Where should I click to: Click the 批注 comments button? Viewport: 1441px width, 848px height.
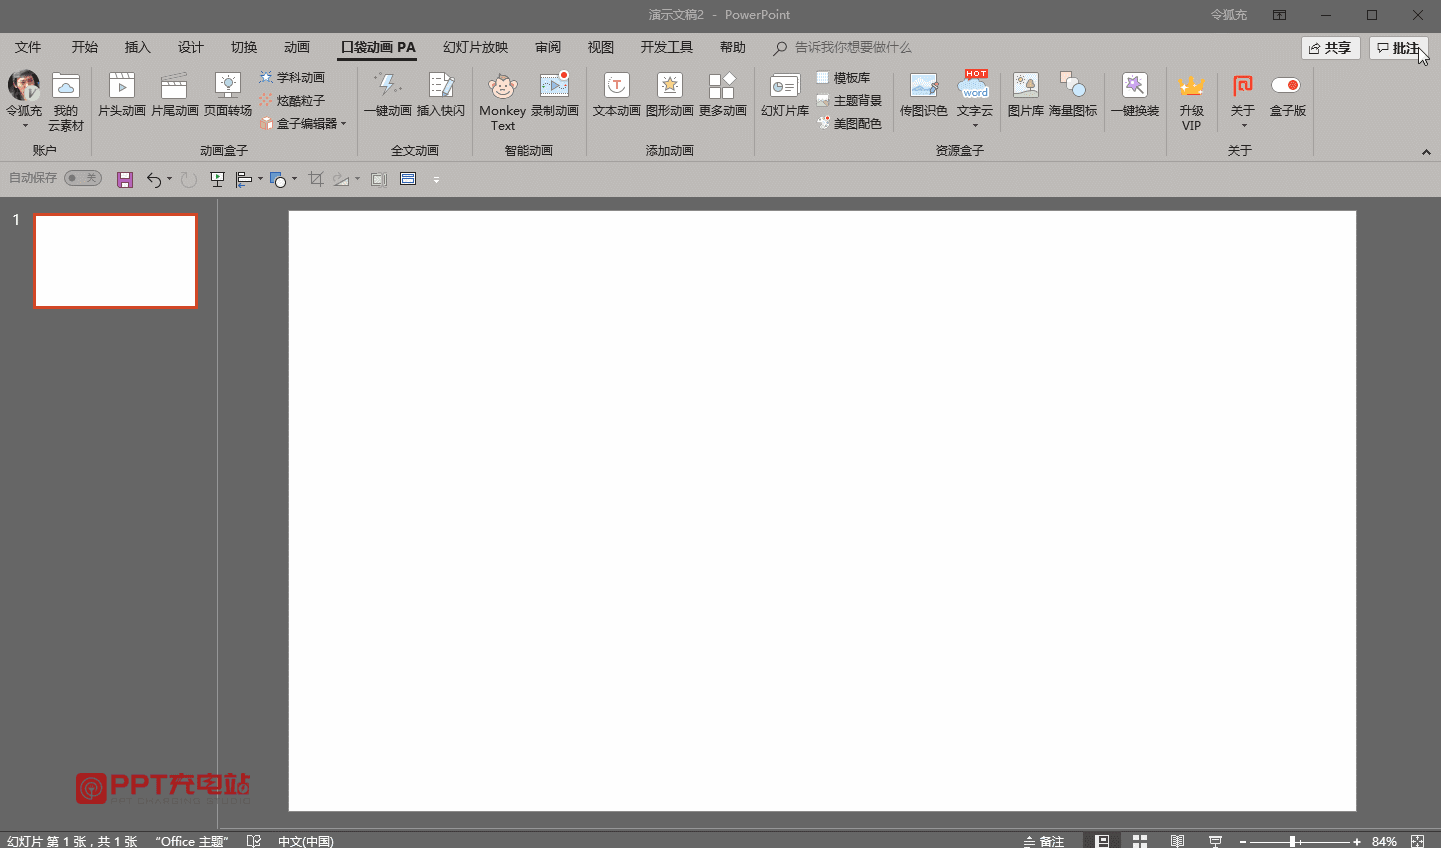click(x=1398, y=48)
